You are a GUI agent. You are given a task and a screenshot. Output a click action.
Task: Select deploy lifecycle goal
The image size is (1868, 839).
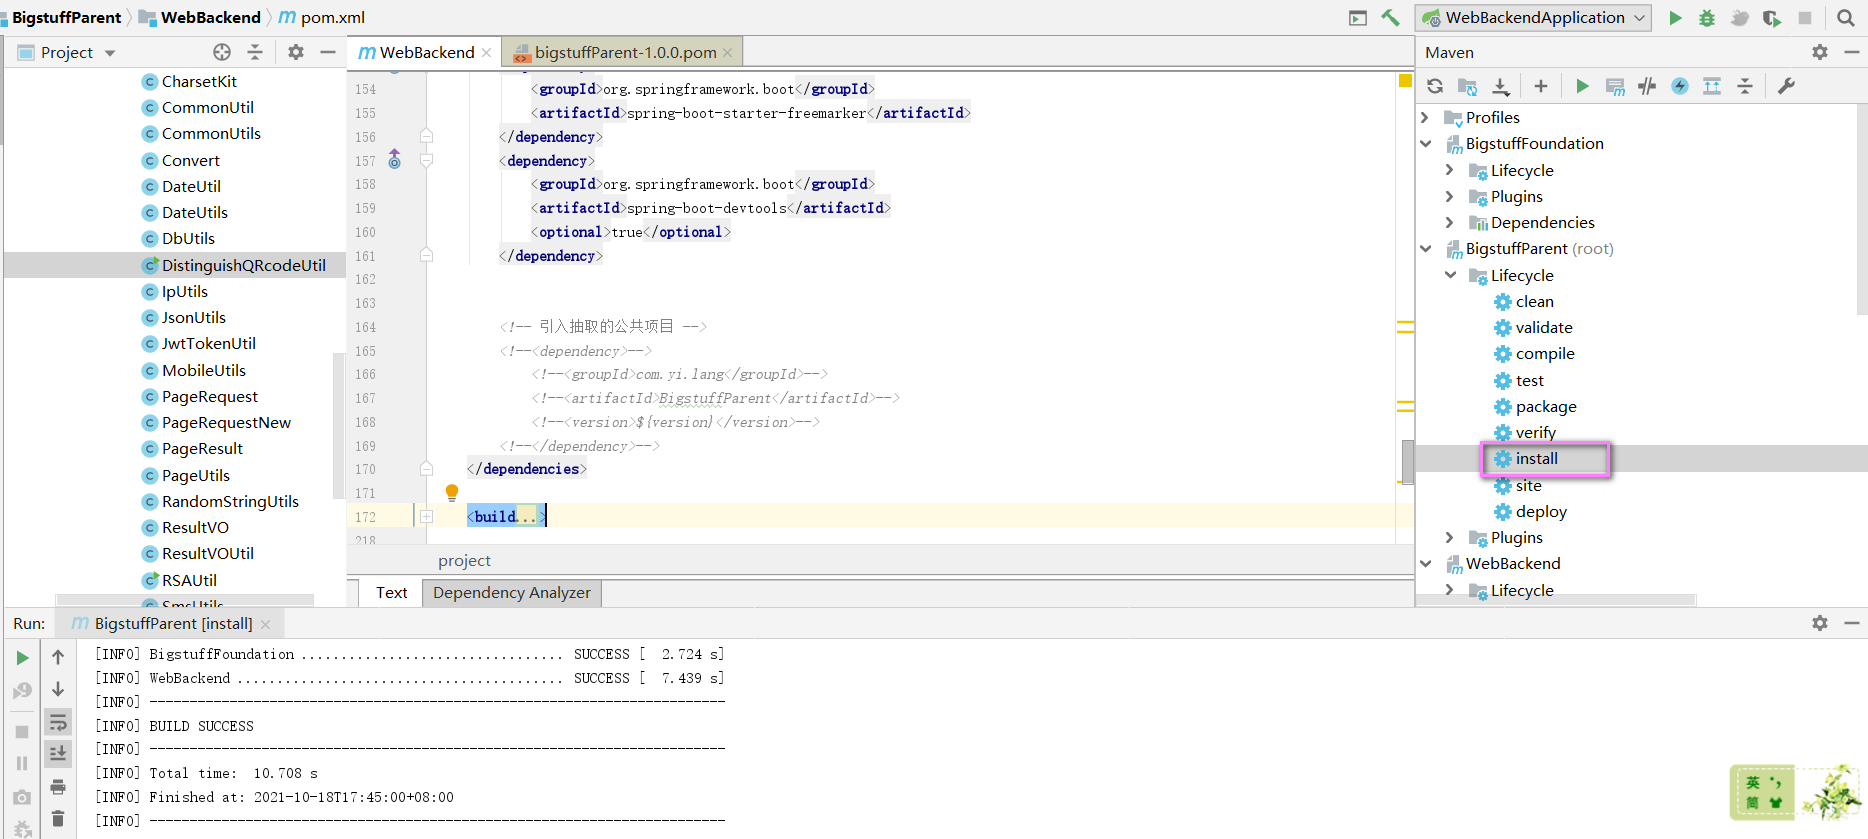[x=1541, y=512]
